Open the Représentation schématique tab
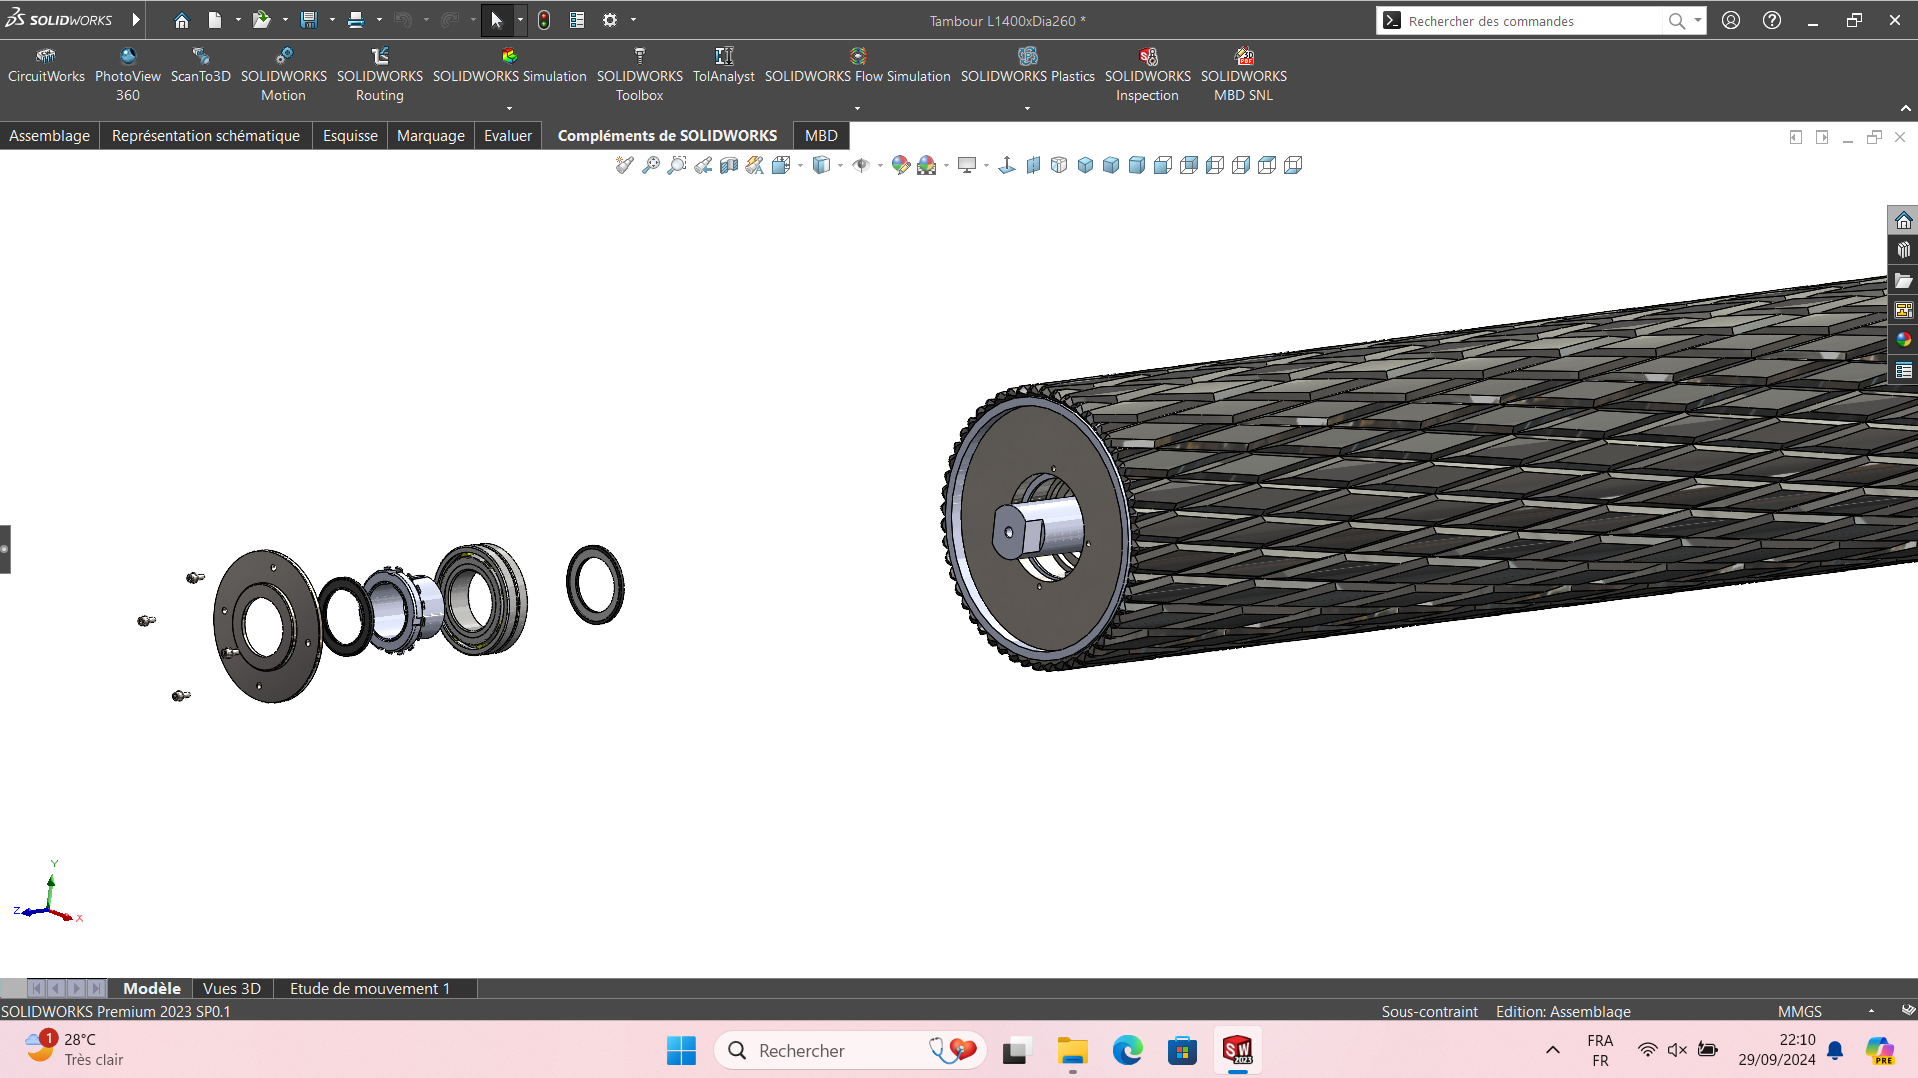The width and height of the screenshot is (1918, 1078). click(x=206, y=136)
